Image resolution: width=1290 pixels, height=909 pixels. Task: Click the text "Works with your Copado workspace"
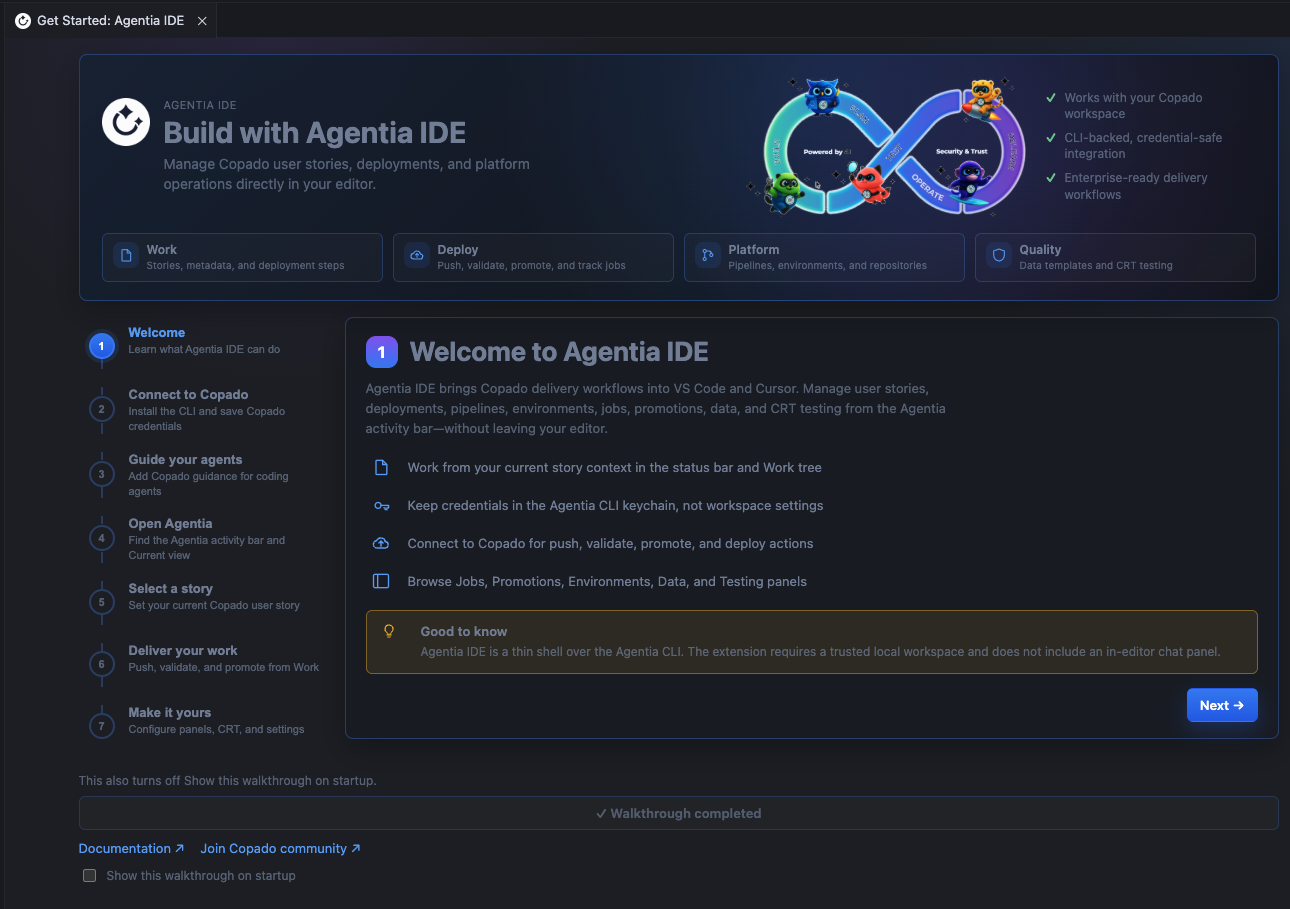coord(1133,106)
